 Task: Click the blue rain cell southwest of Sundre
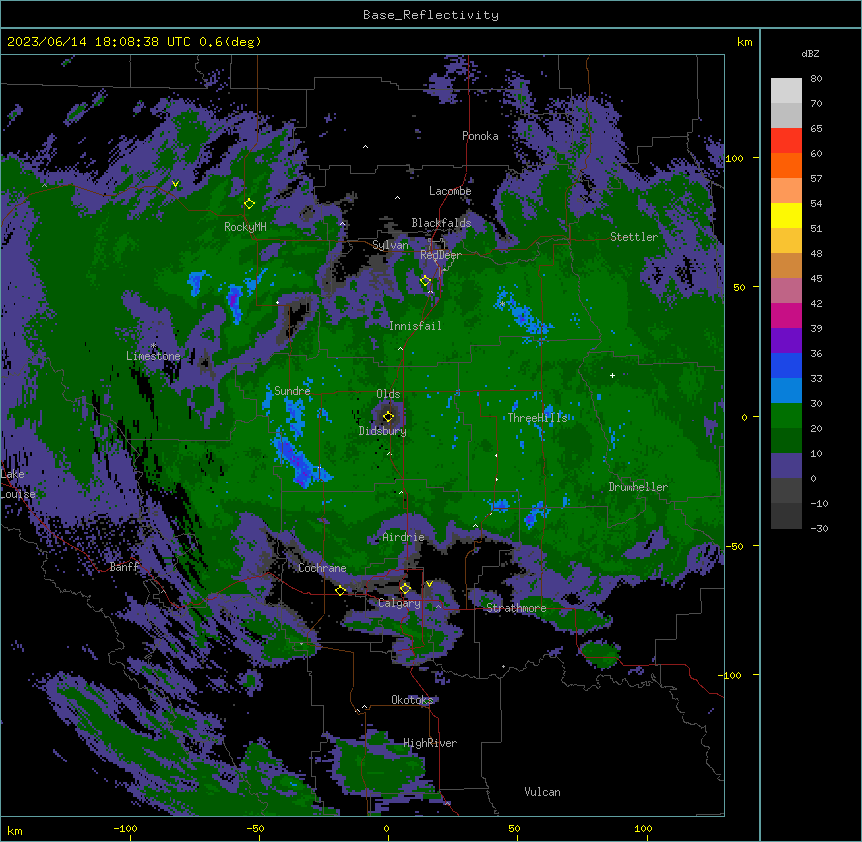[x=300, y=463]
